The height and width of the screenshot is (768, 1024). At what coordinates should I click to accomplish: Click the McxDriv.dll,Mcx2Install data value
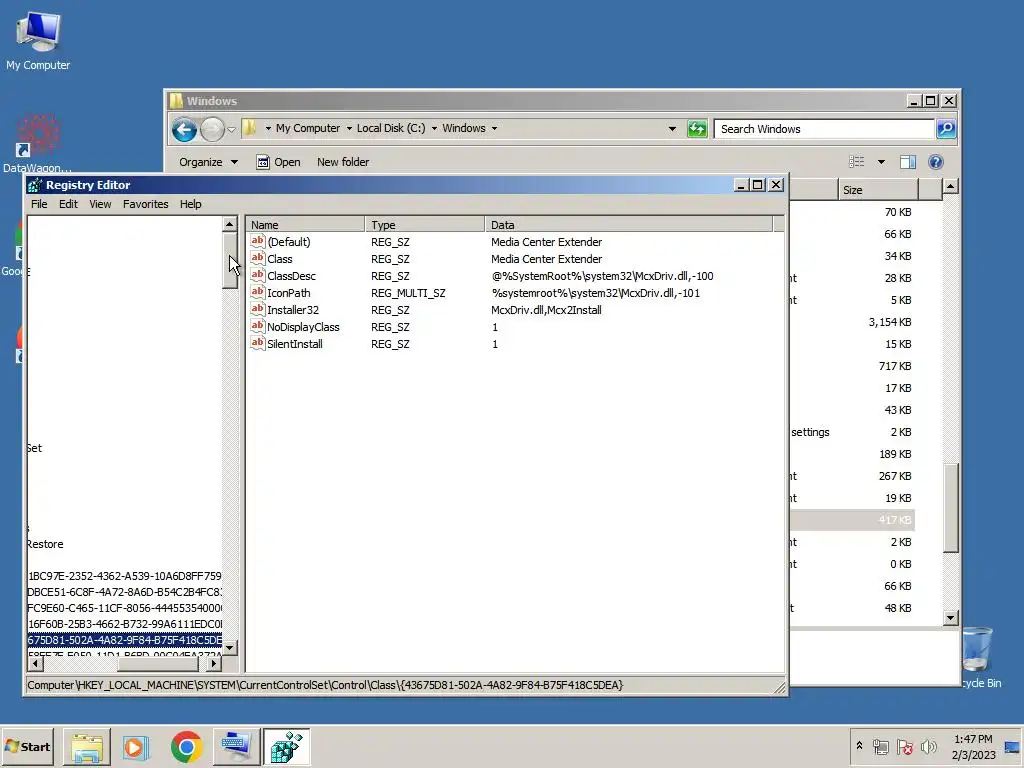(546, 310)
